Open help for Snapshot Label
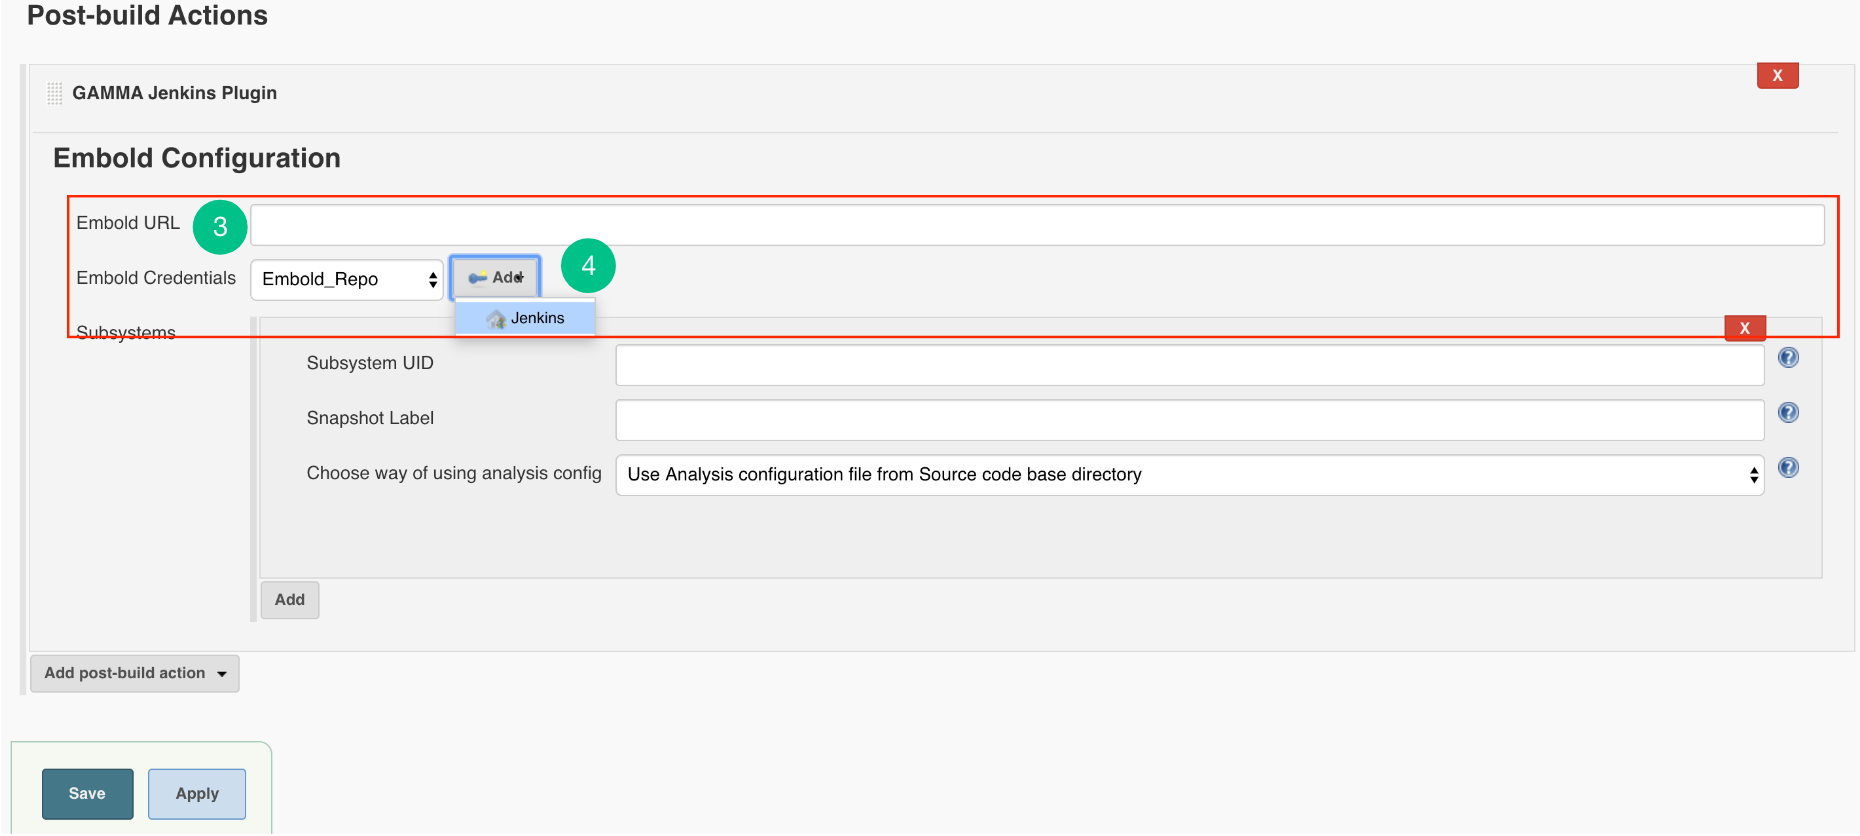The image size is (1860, 836). coord(1788,413)
